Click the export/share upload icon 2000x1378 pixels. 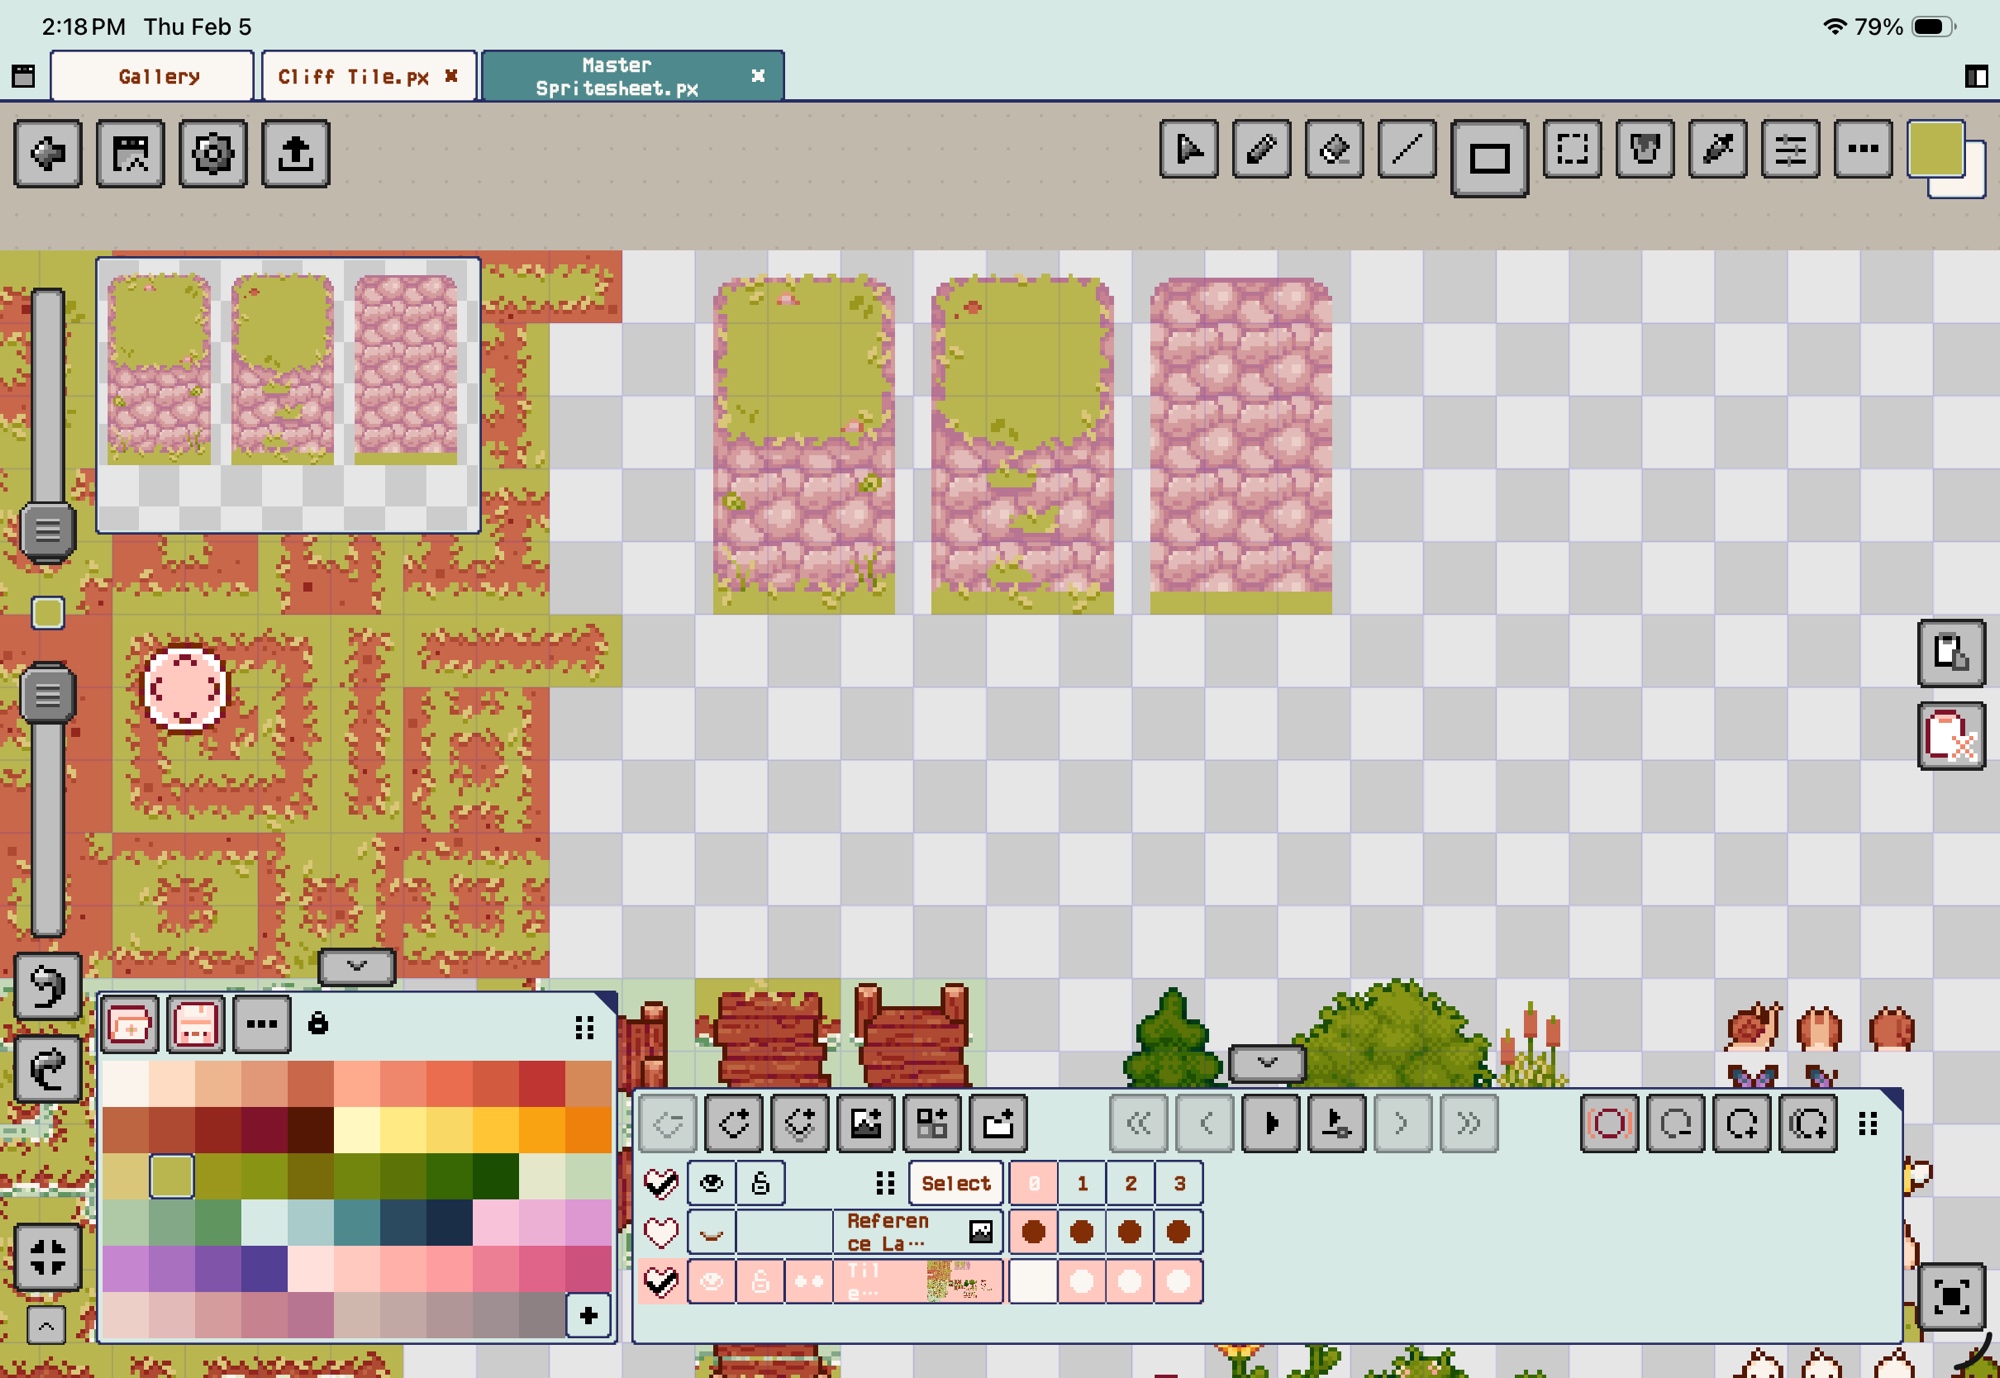pos(295,153)
